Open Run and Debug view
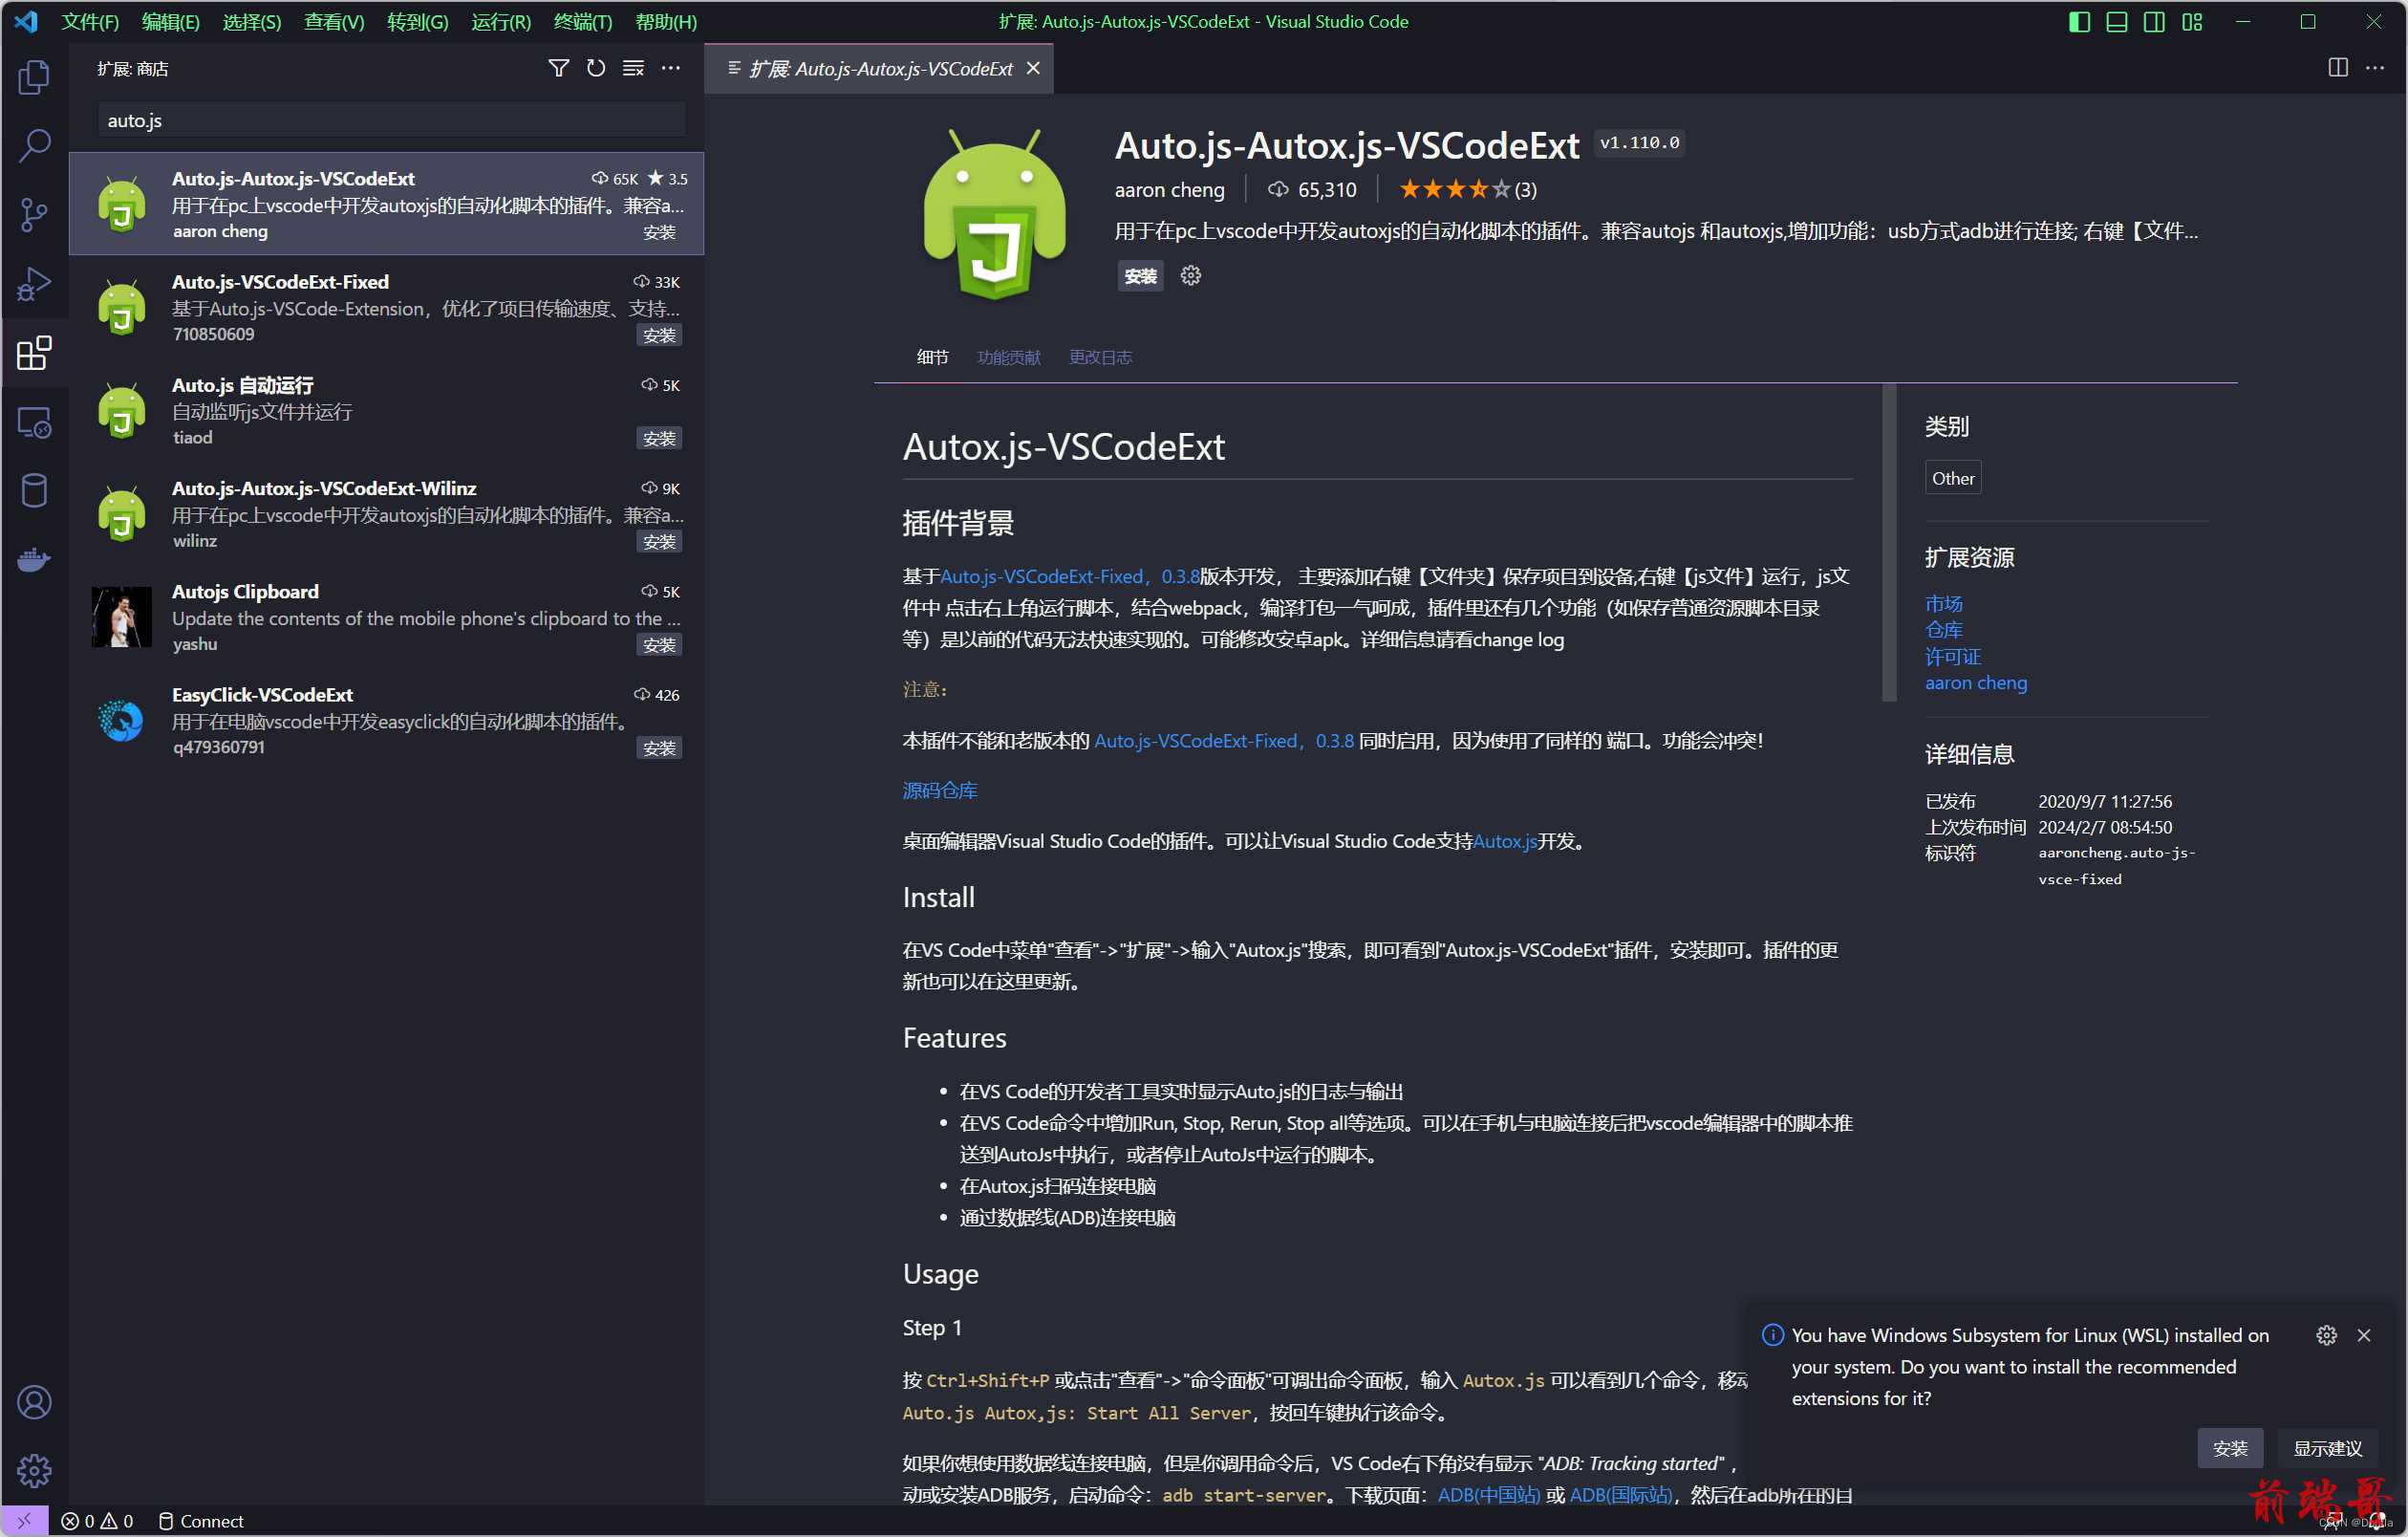The height and width of the screenshot is (1537, 2408). click(34, 284)
